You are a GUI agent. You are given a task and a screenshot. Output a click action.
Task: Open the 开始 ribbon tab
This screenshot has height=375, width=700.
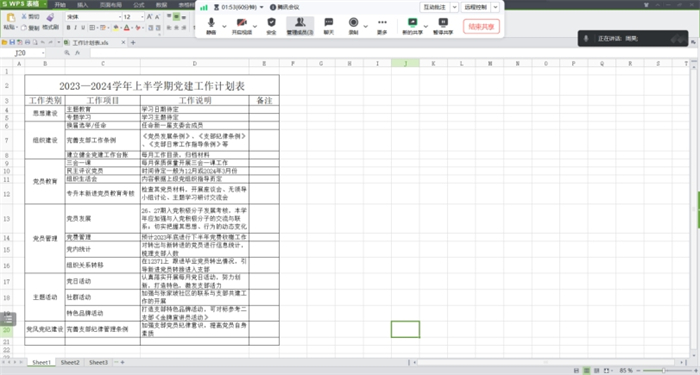pos(60,5)
